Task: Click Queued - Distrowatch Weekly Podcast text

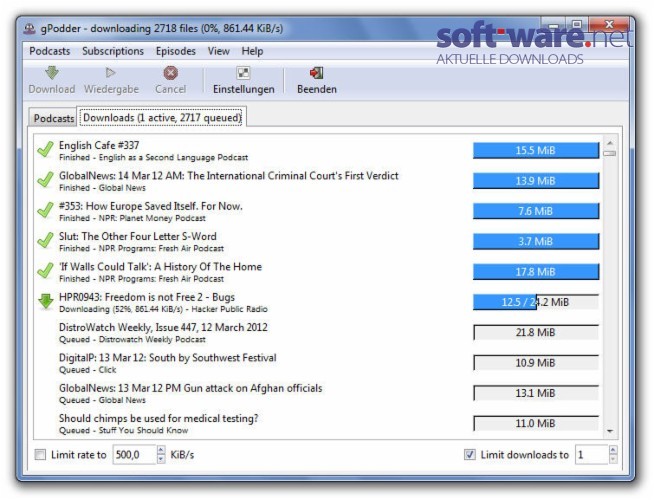Action: click(x=132, y=339)
